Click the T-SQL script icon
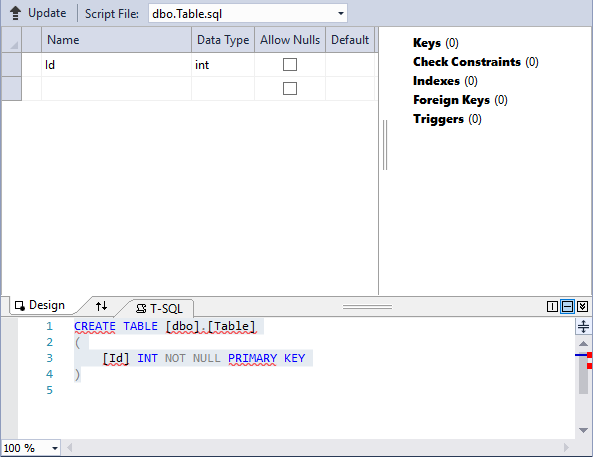 [x=141, y=309]
